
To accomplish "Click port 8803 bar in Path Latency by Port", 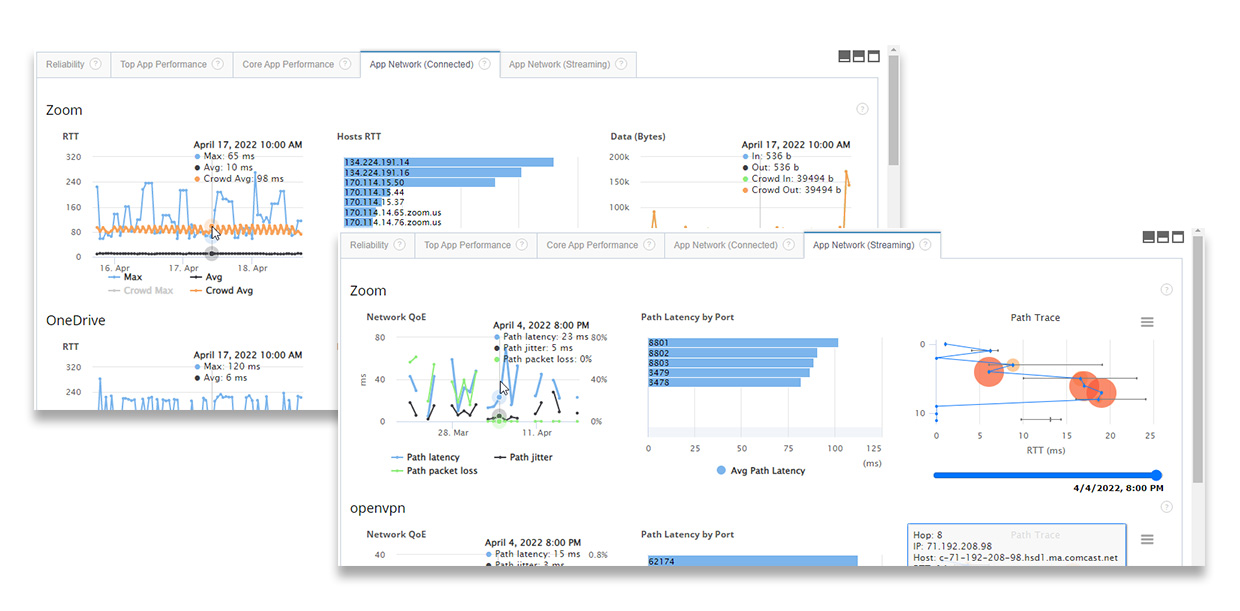I will point(730,363).
